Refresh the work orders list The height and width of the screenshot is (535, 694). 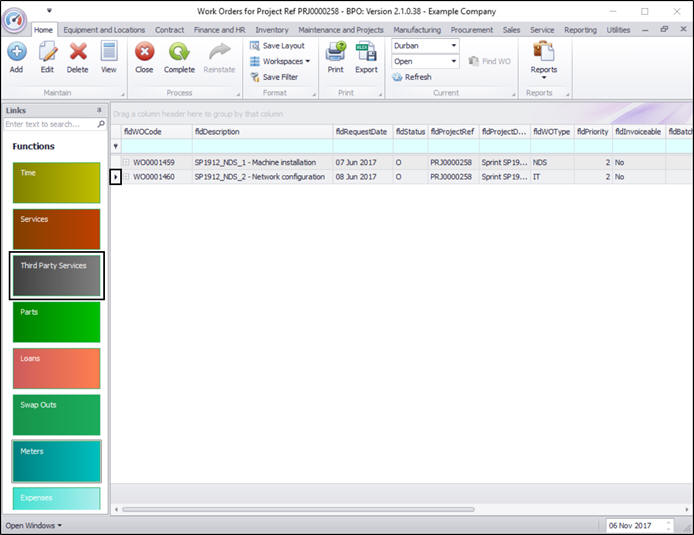point(412,77)
